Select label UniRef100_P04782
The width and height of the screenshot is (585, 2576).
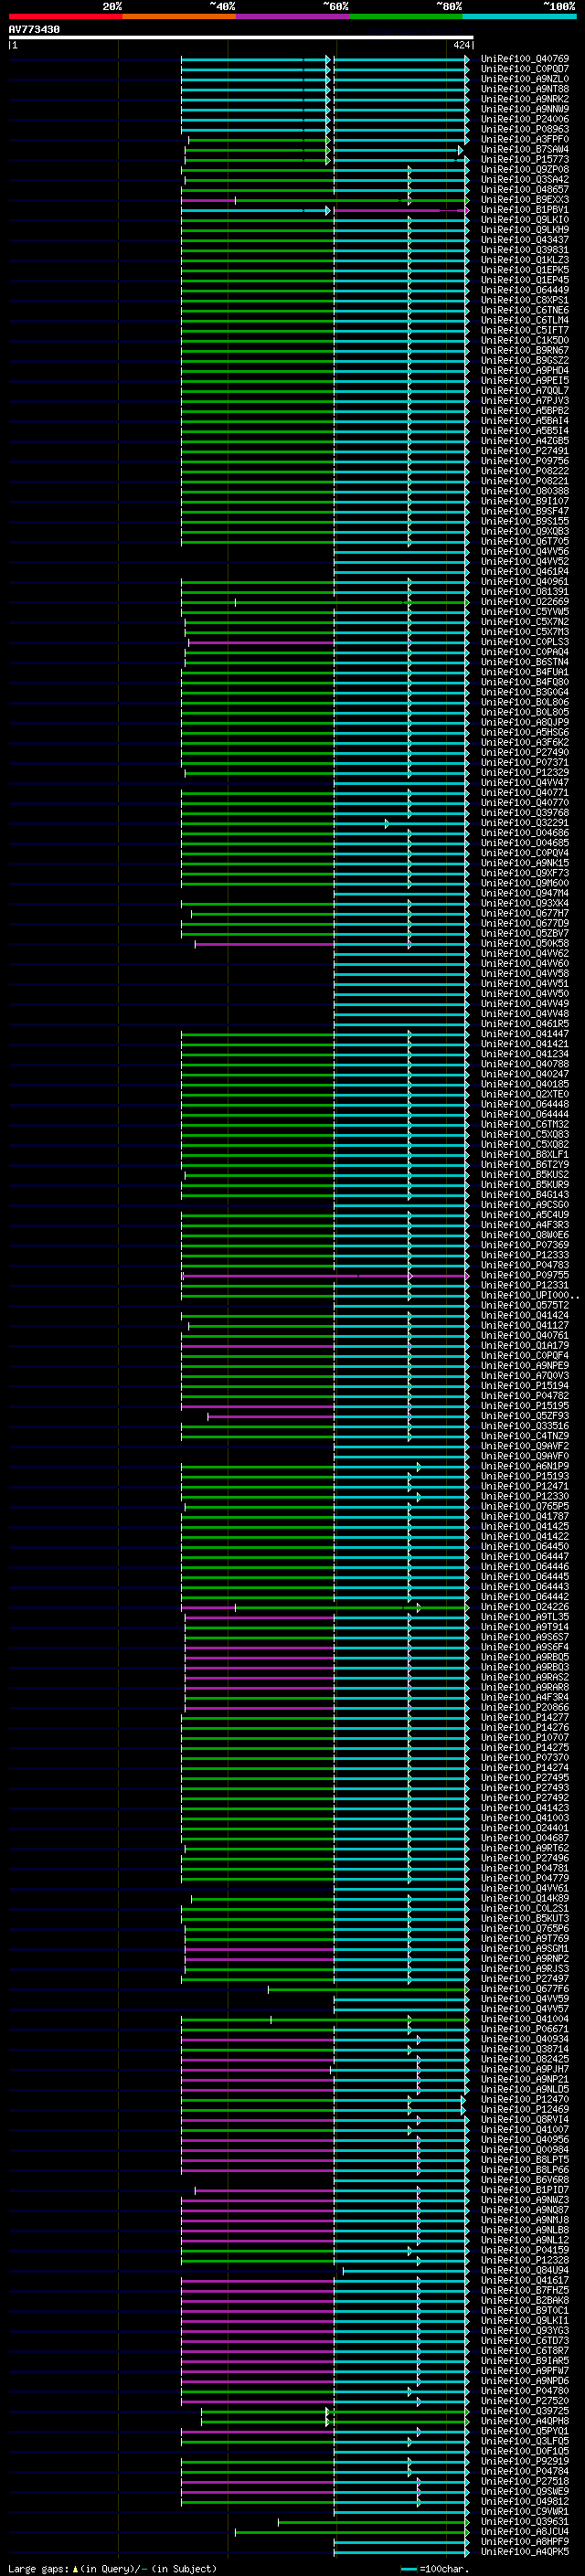coord(525,1395)
